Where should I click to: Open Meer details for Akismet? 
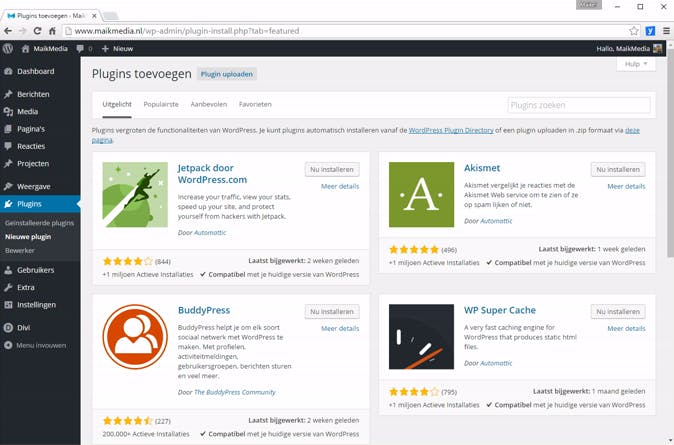[626, 186]
